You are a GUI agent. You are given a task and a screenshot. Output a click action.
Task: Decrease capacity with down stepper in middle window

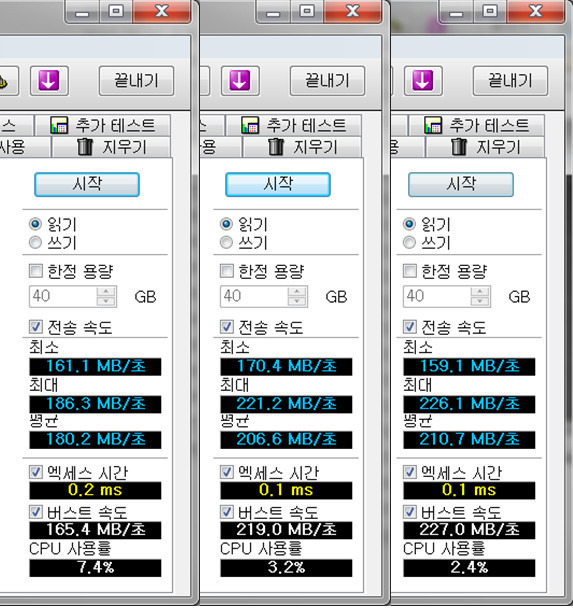[297, 301]
